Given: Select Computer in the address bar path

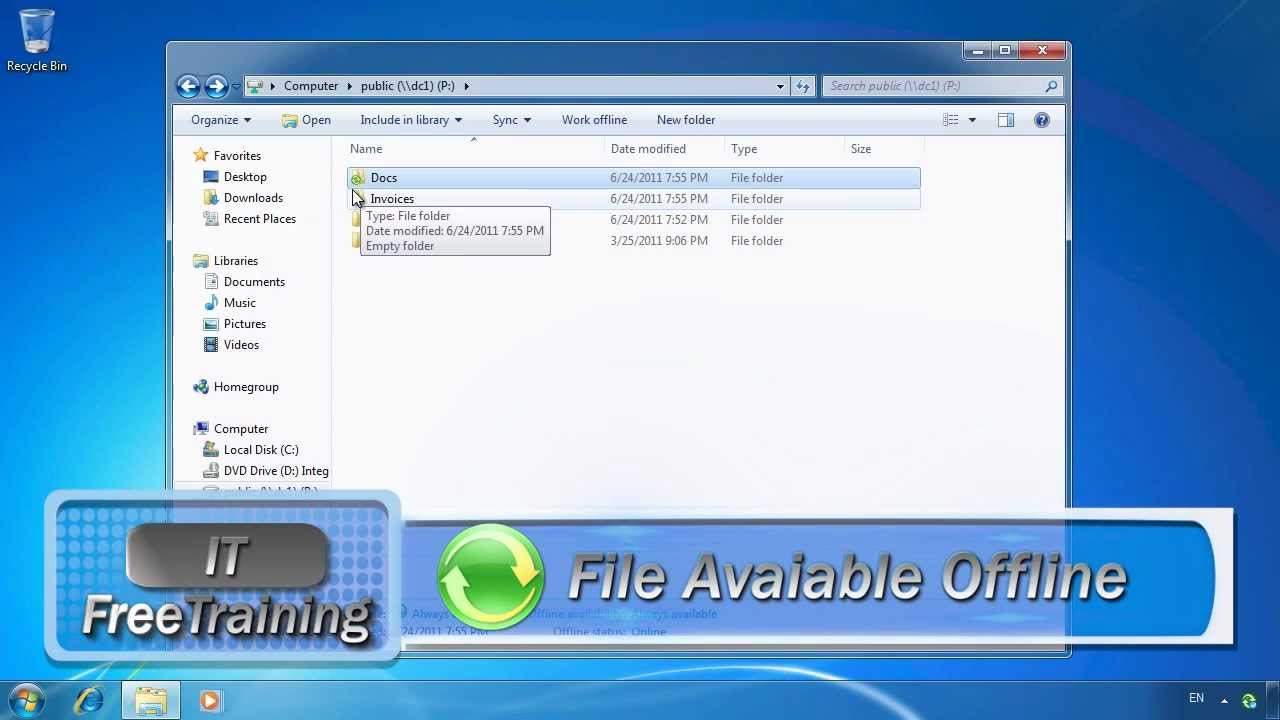Looking at the screenshot, I should tap(311, 86).
